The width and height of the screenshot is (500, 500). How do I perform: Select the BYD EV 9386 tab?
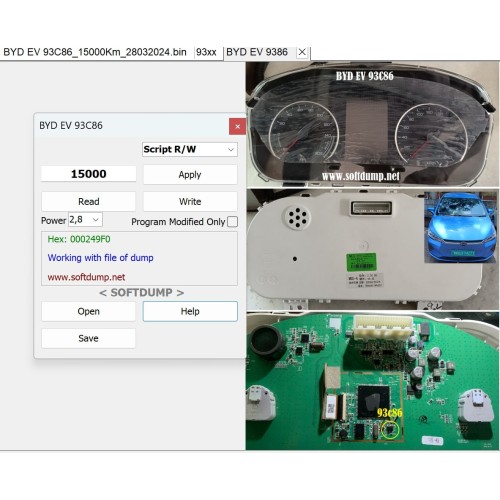tap(257, 52)
